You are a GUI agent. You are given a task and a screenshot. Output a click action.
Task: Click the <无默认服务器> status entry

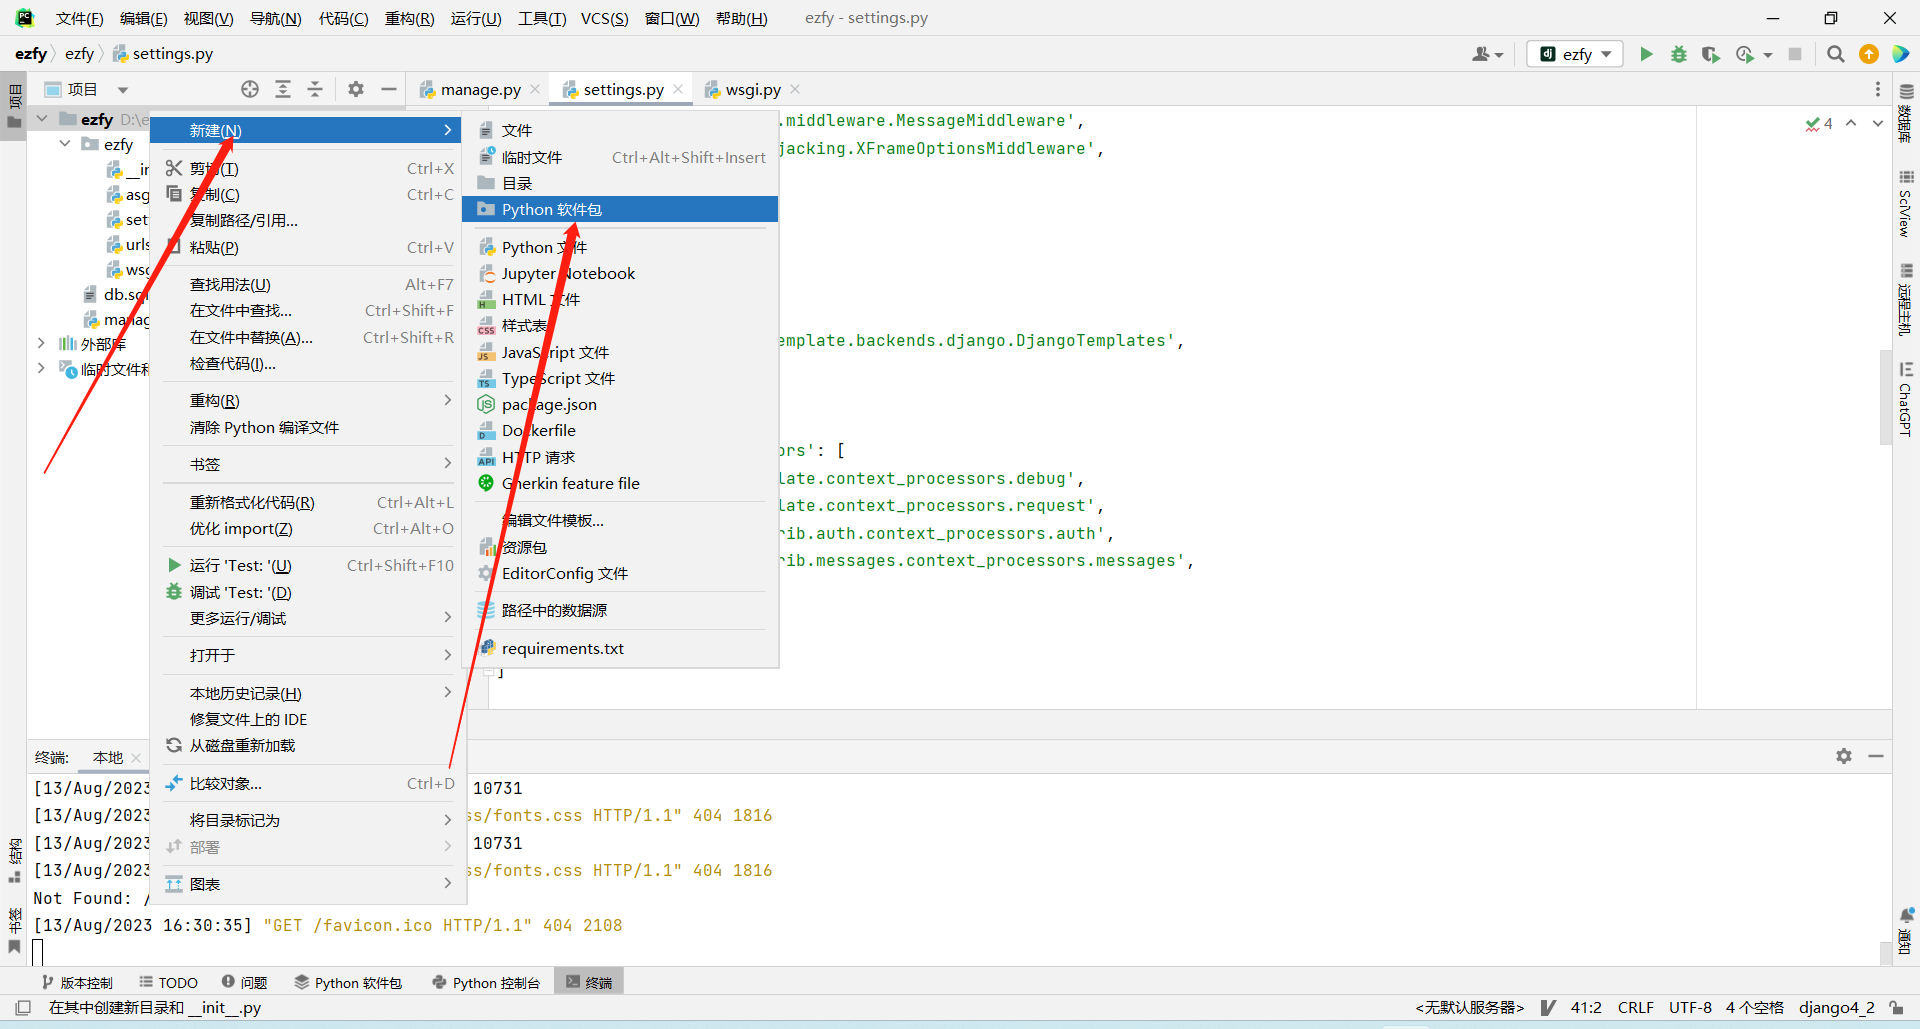(x=1469, y=1008)
